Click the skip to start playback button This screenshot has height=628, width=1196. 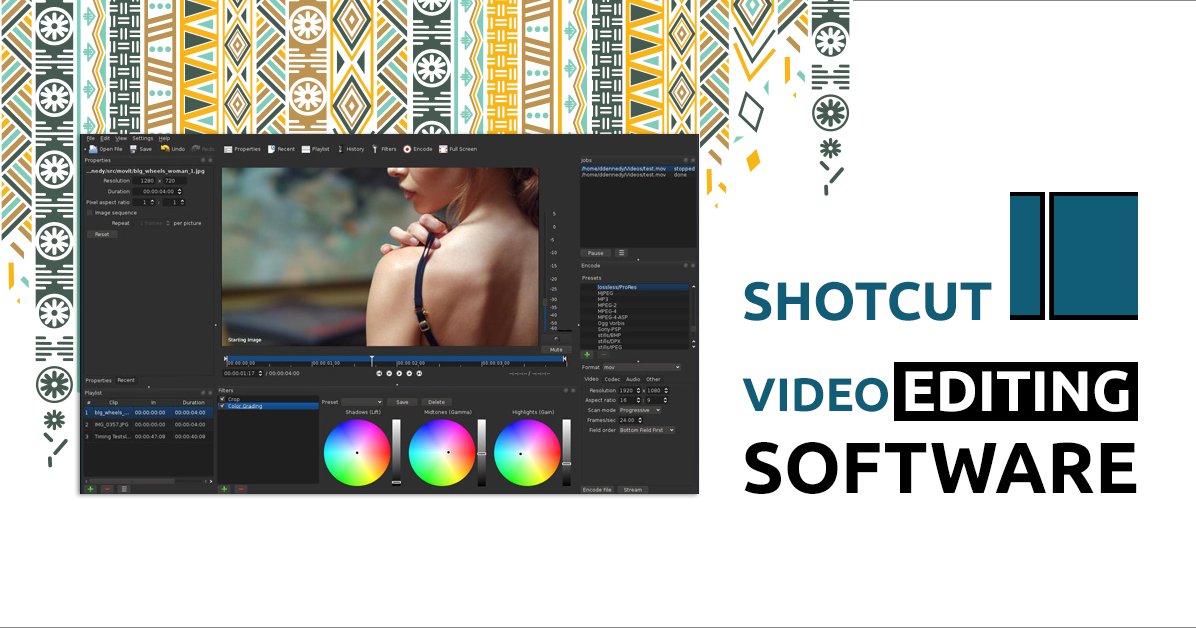pyautogui.click(x=379, y=374)
